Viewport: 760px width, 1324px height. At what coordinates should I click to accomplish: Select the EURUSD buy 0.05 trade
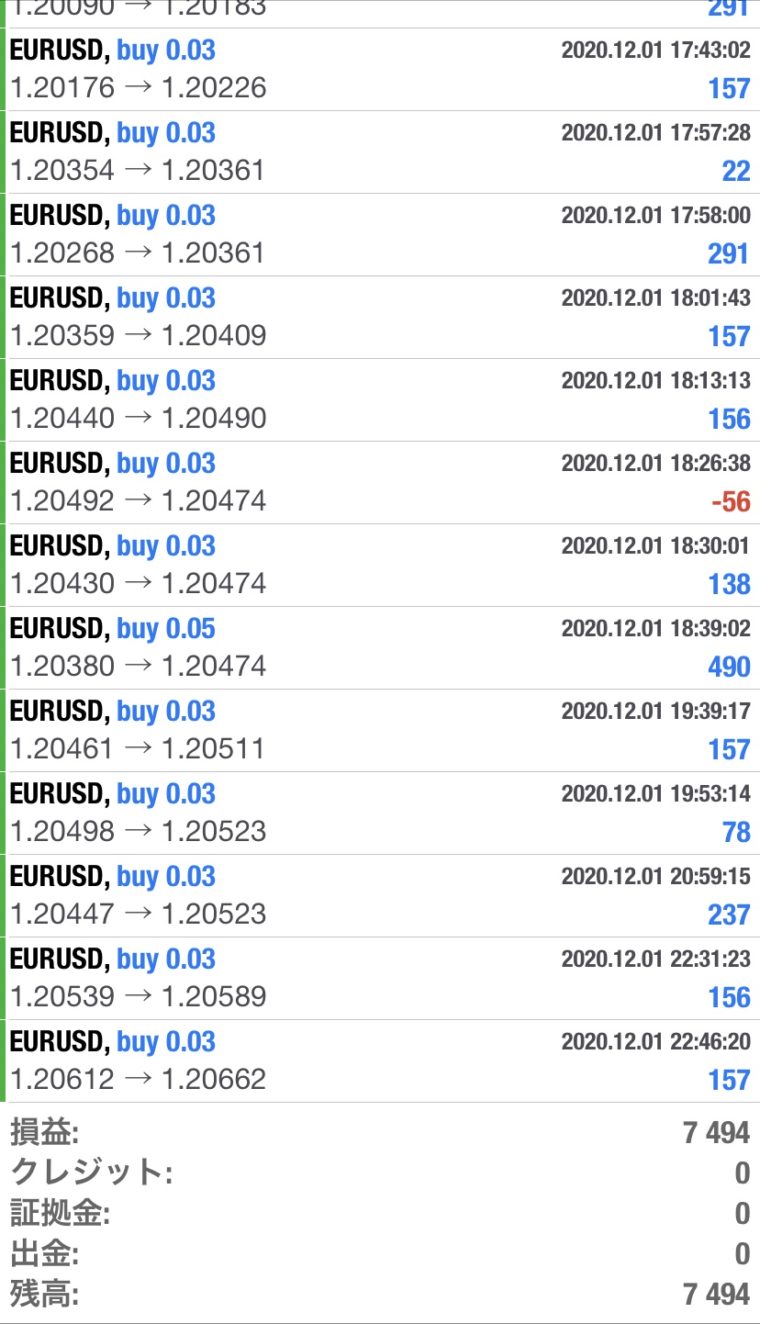[x=380, y=648]
